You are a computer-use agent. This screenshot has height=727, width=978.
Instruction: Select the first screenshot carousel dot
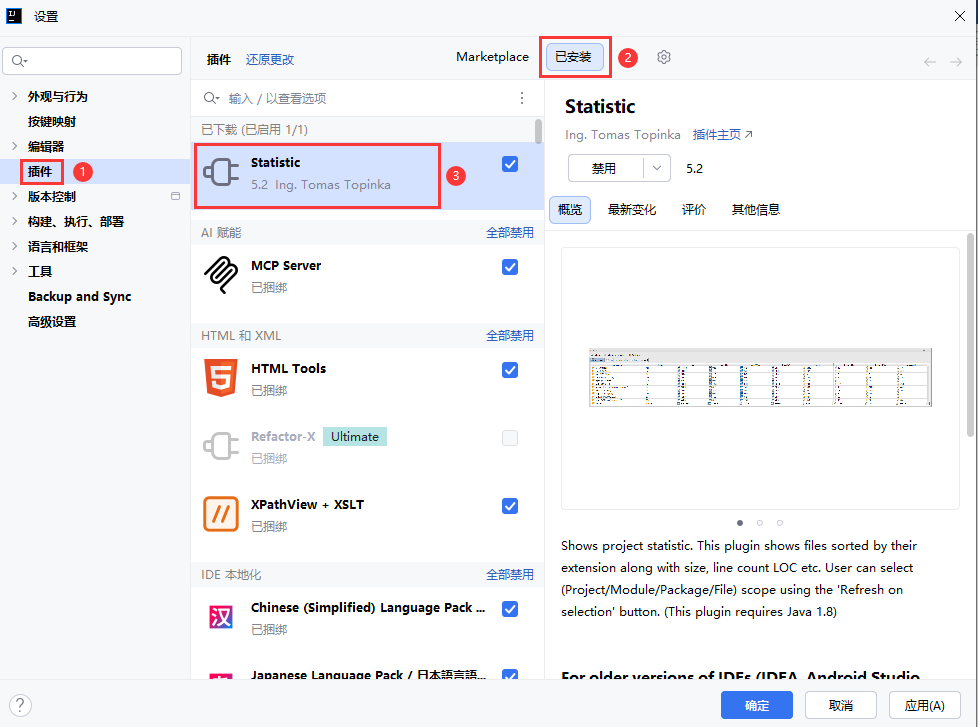740,522
